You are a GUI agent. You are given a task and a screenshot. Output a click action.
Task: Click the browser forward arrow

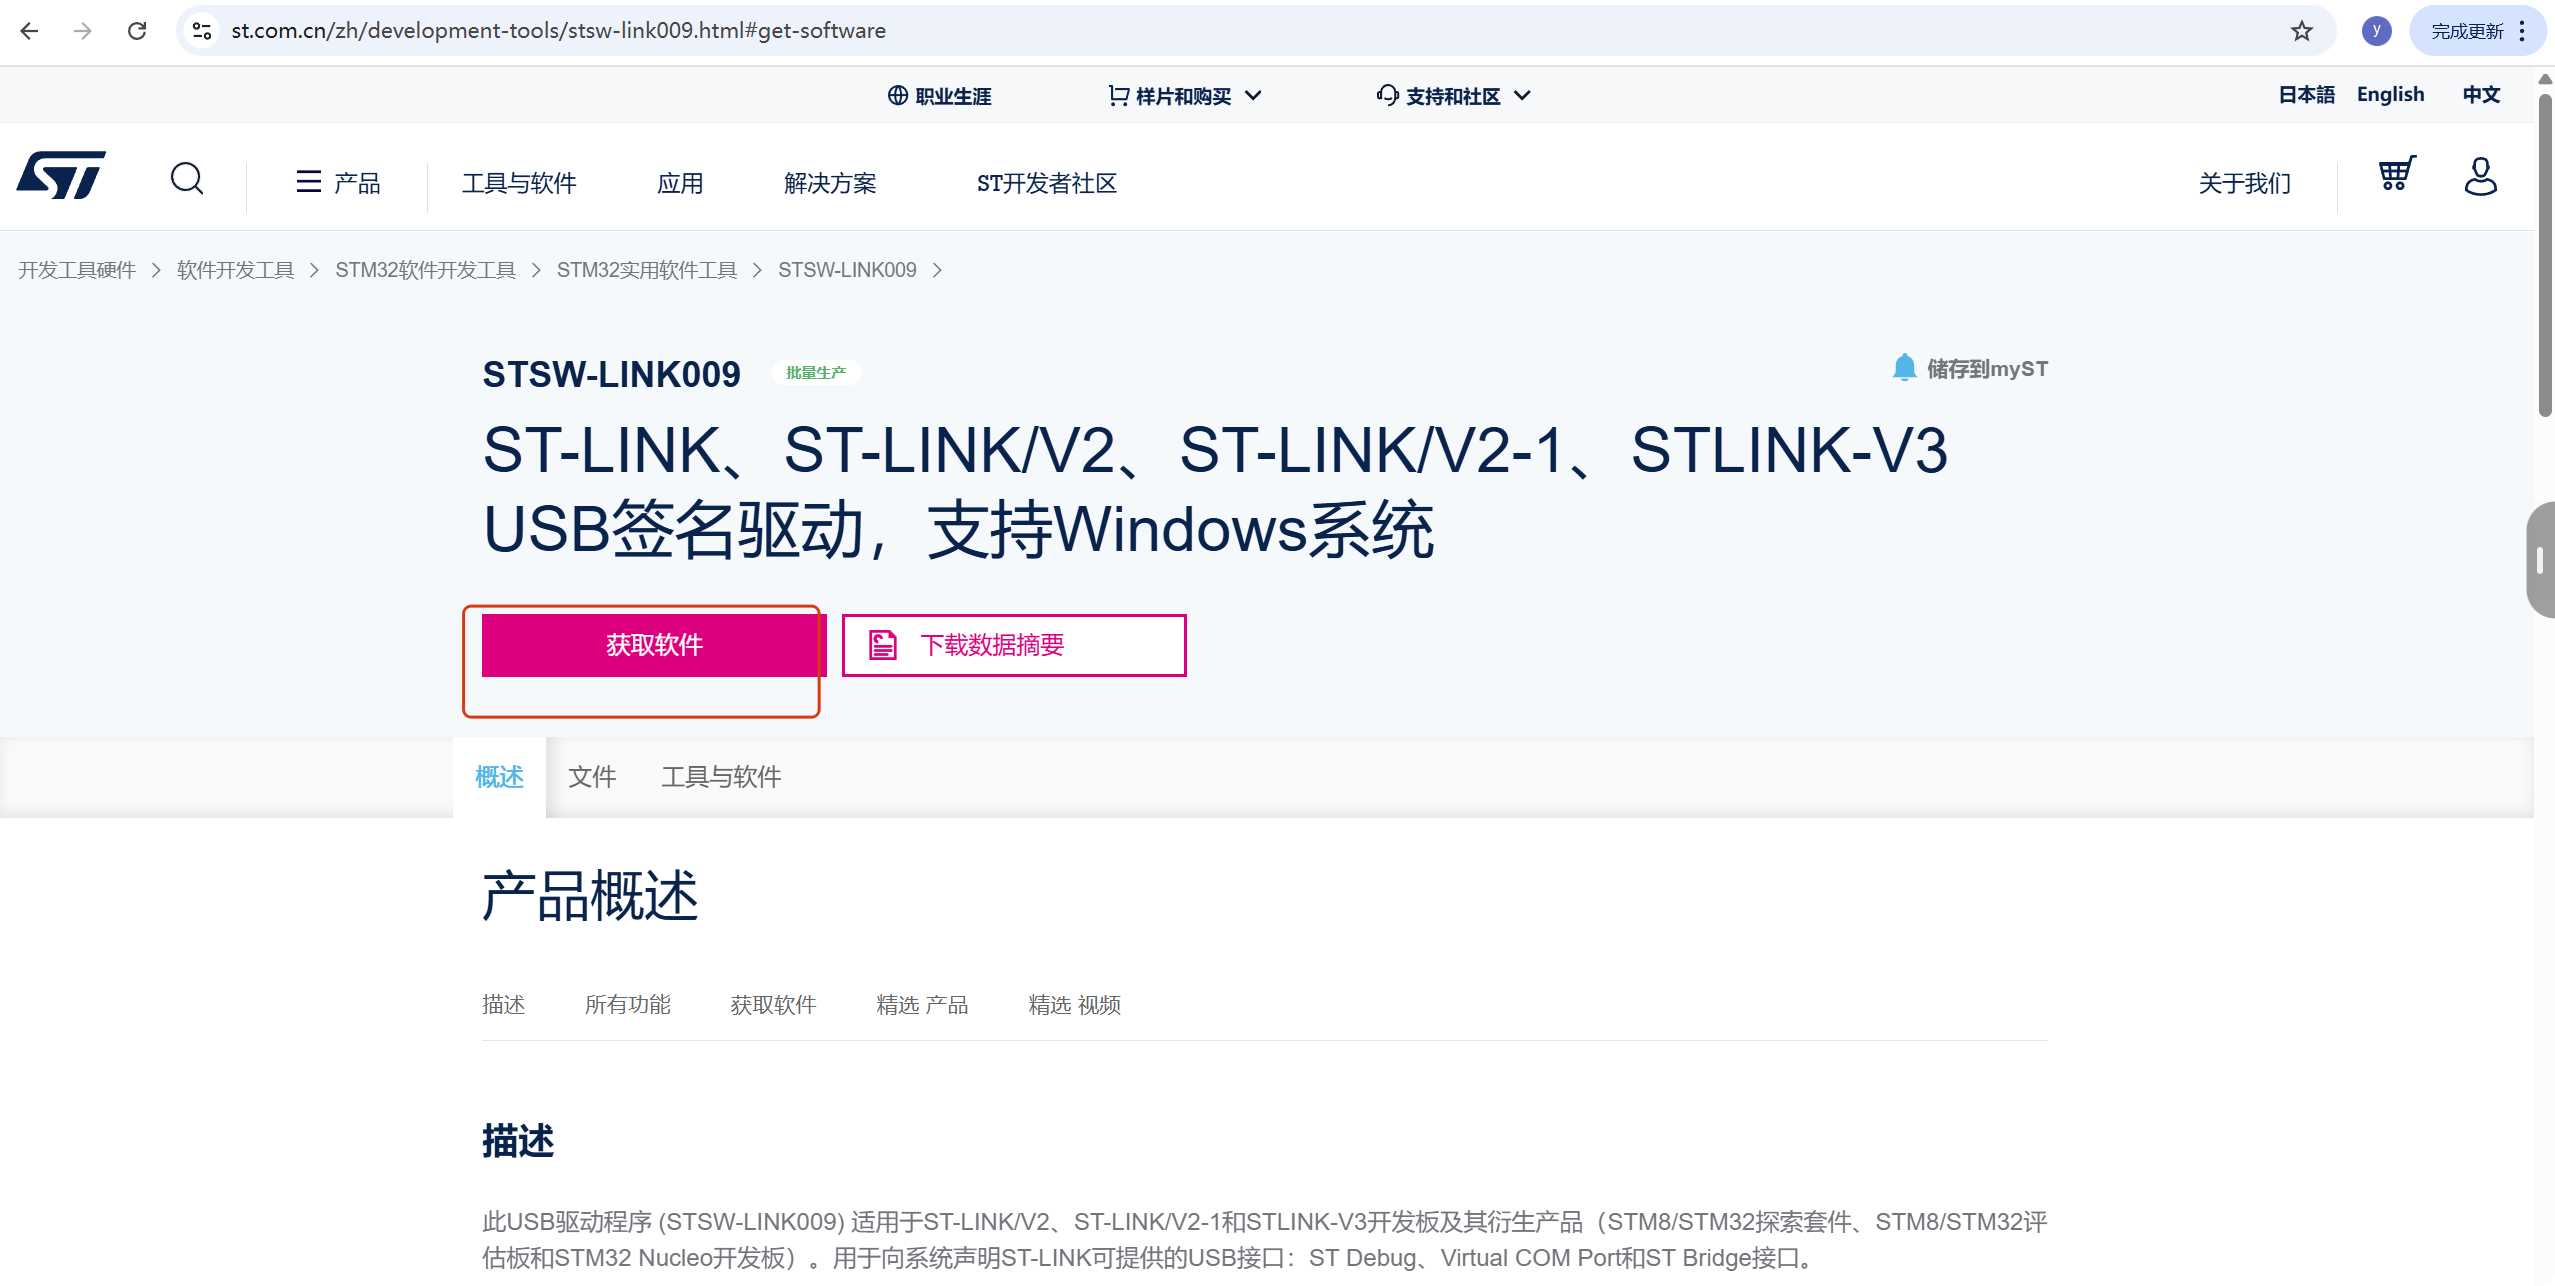(x=83, y=31)
